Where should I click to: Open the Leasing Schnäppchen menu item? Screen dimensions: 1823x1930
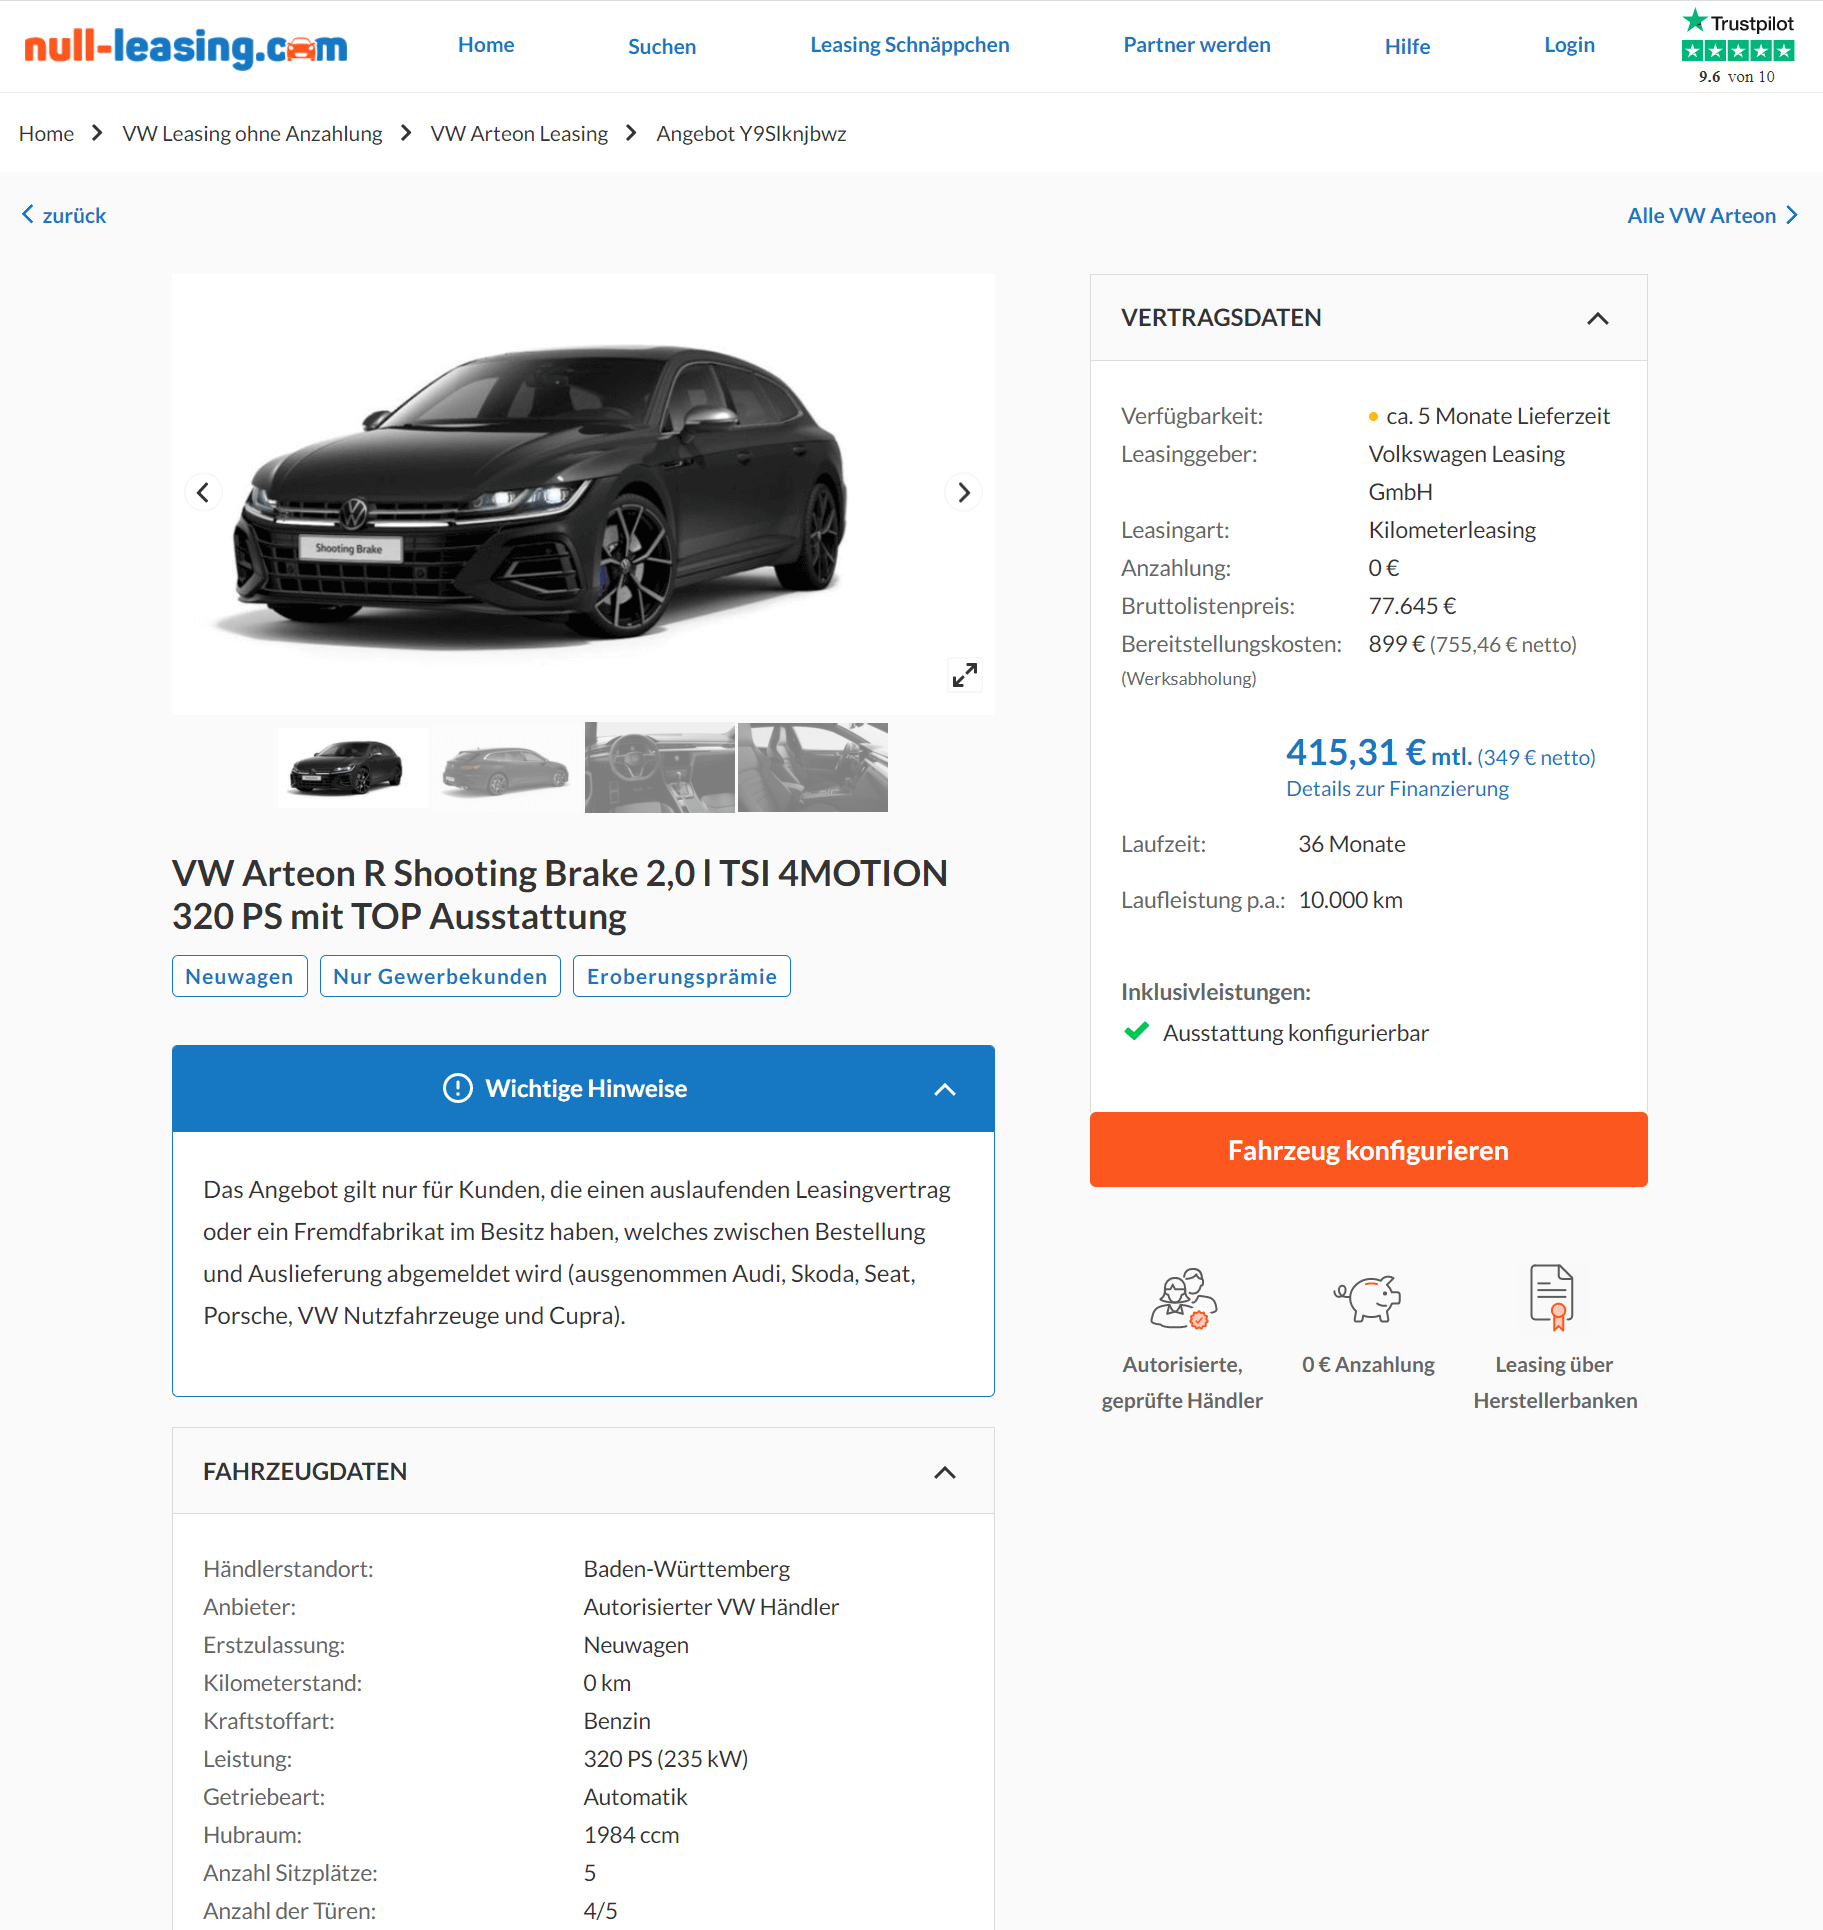click(x=909, y=45)
